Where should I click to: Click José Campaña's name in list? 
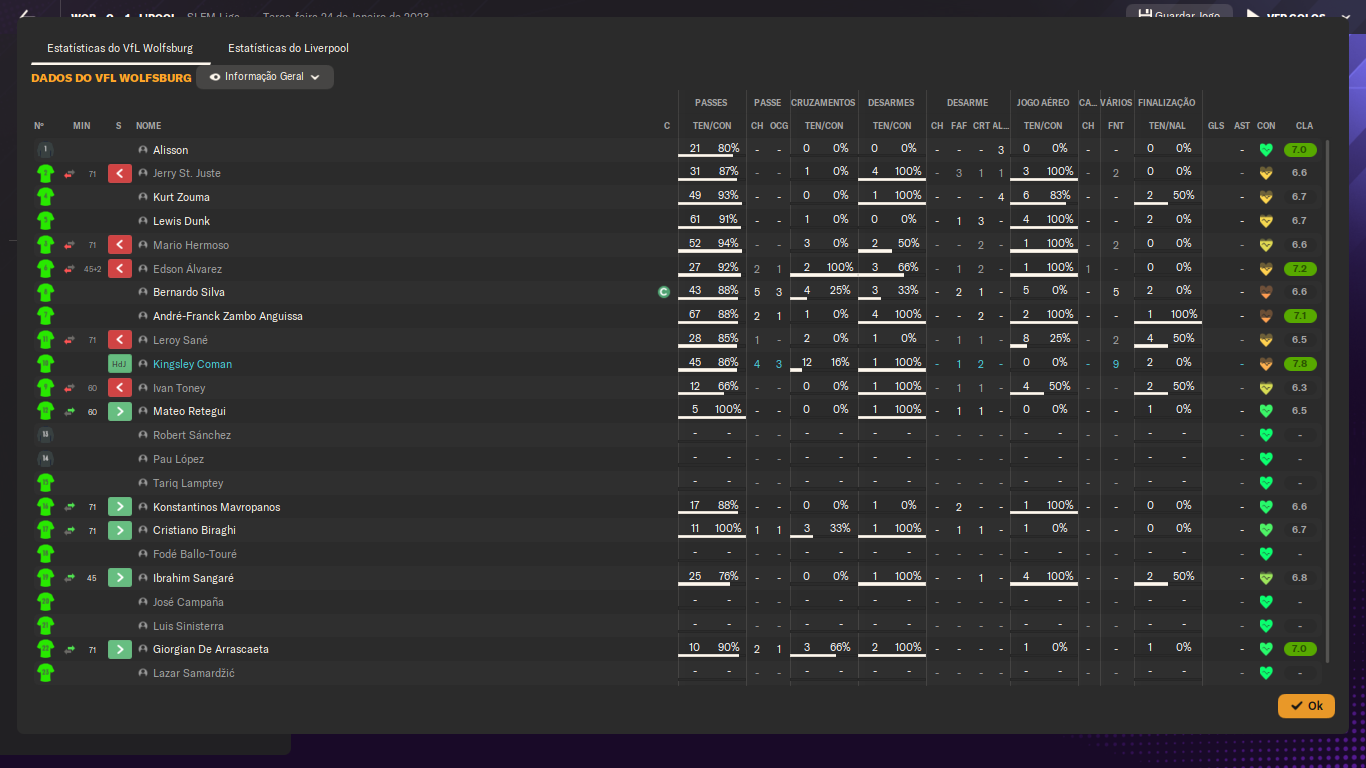188,602
